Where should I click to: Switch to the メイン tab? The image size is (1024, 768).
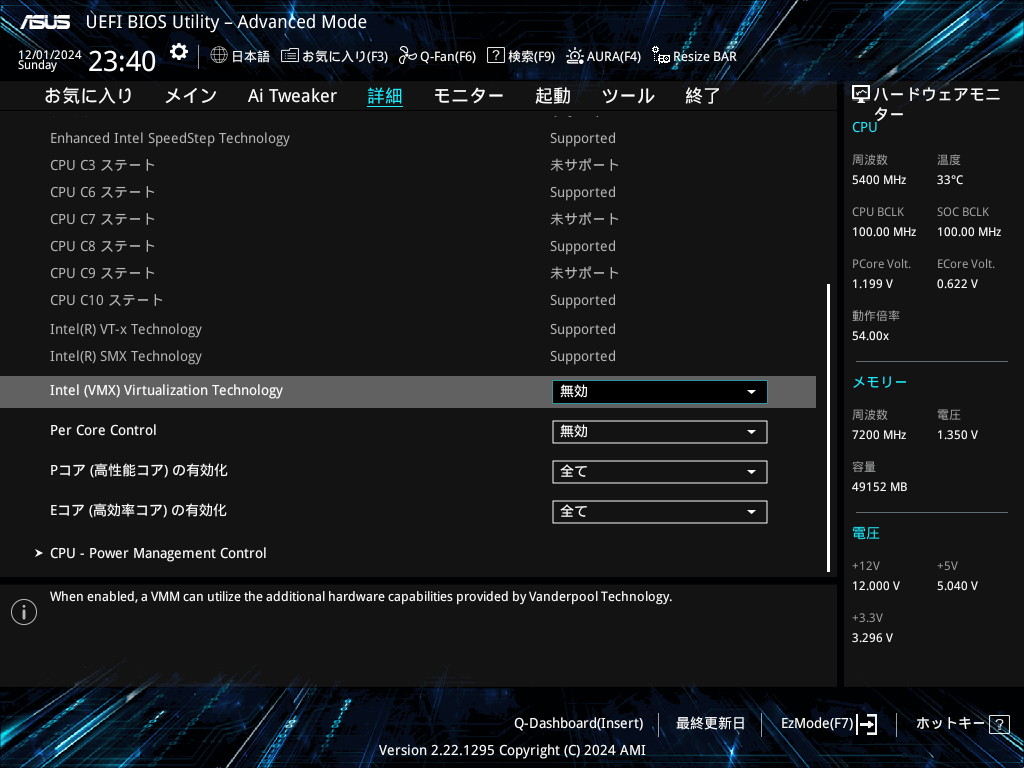coord(191,95)
